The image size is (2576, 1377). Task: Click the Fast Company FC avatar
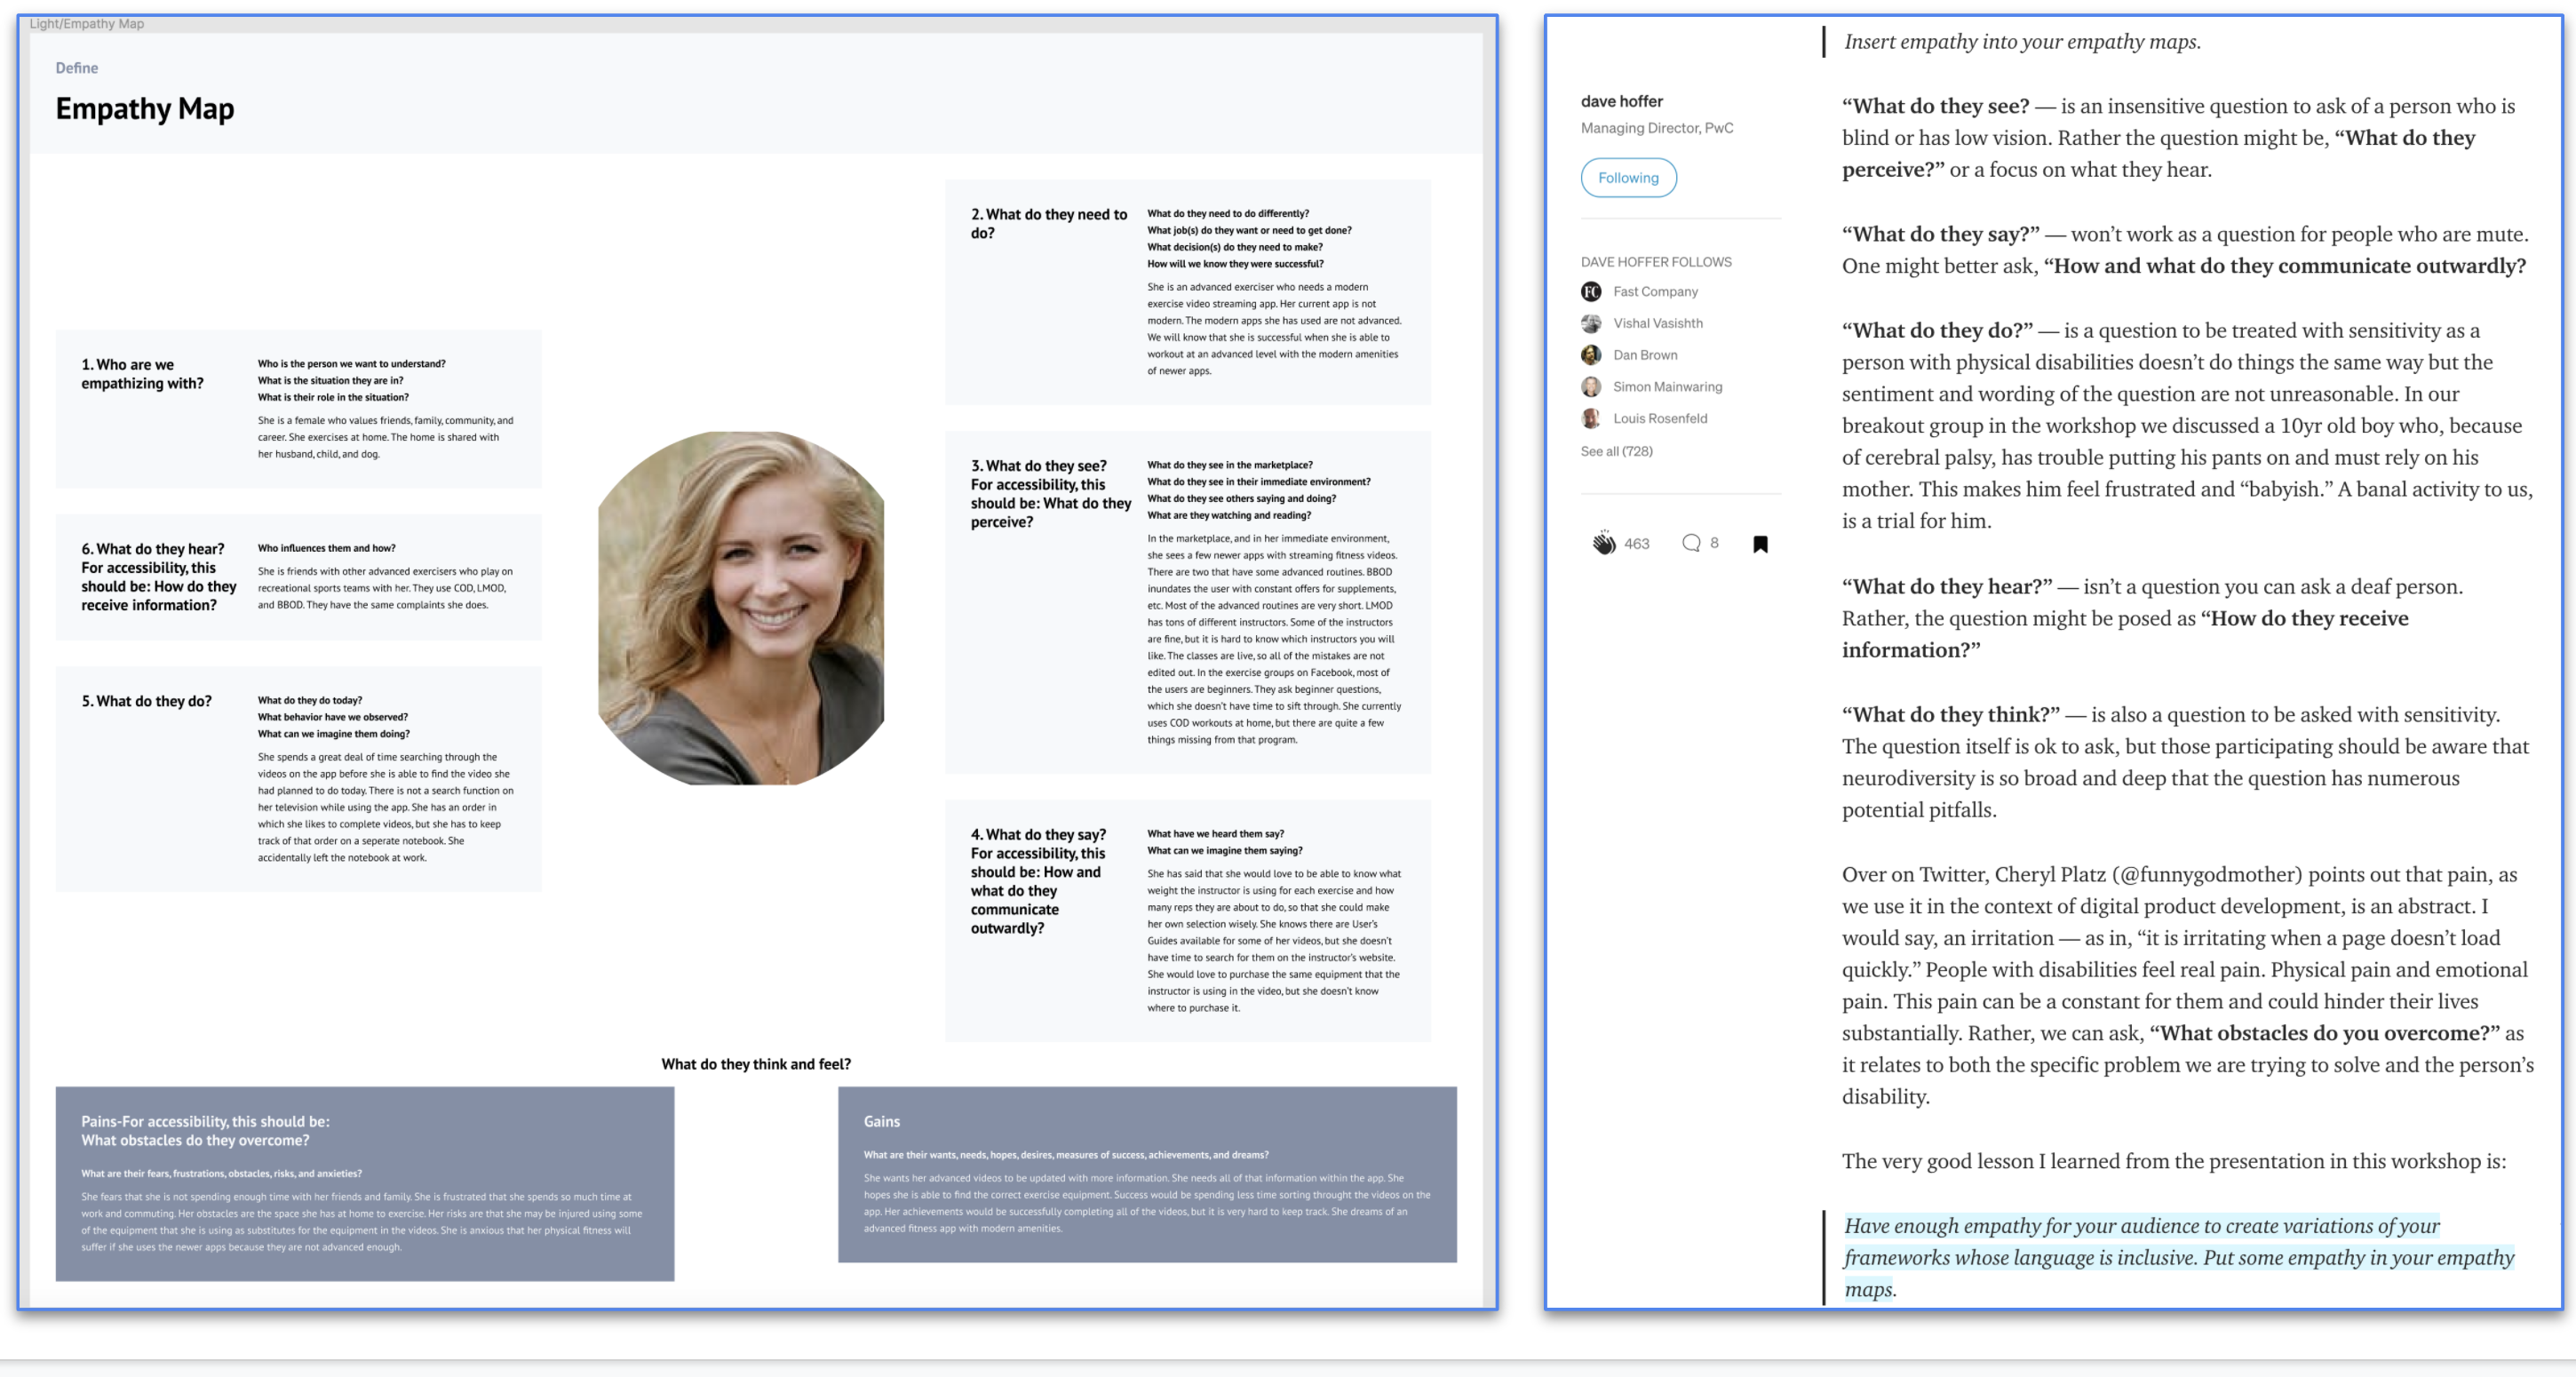point(1591,291)
